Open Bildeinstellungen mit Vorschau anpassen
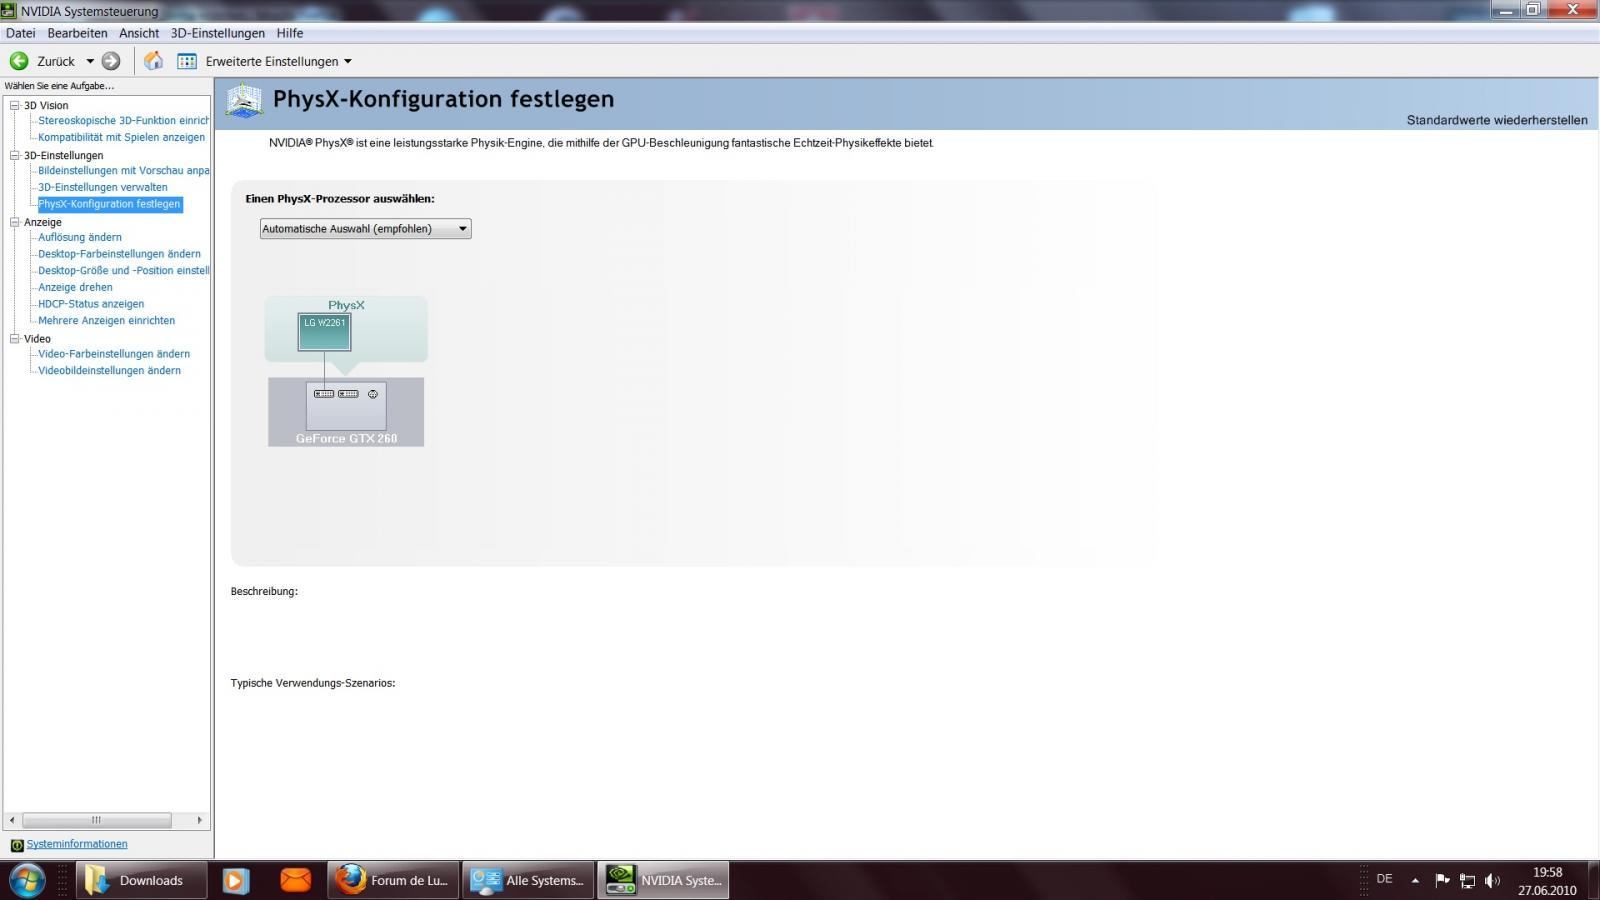The width and height of the screenshot is (1600, 900). (x=124, y=170)
